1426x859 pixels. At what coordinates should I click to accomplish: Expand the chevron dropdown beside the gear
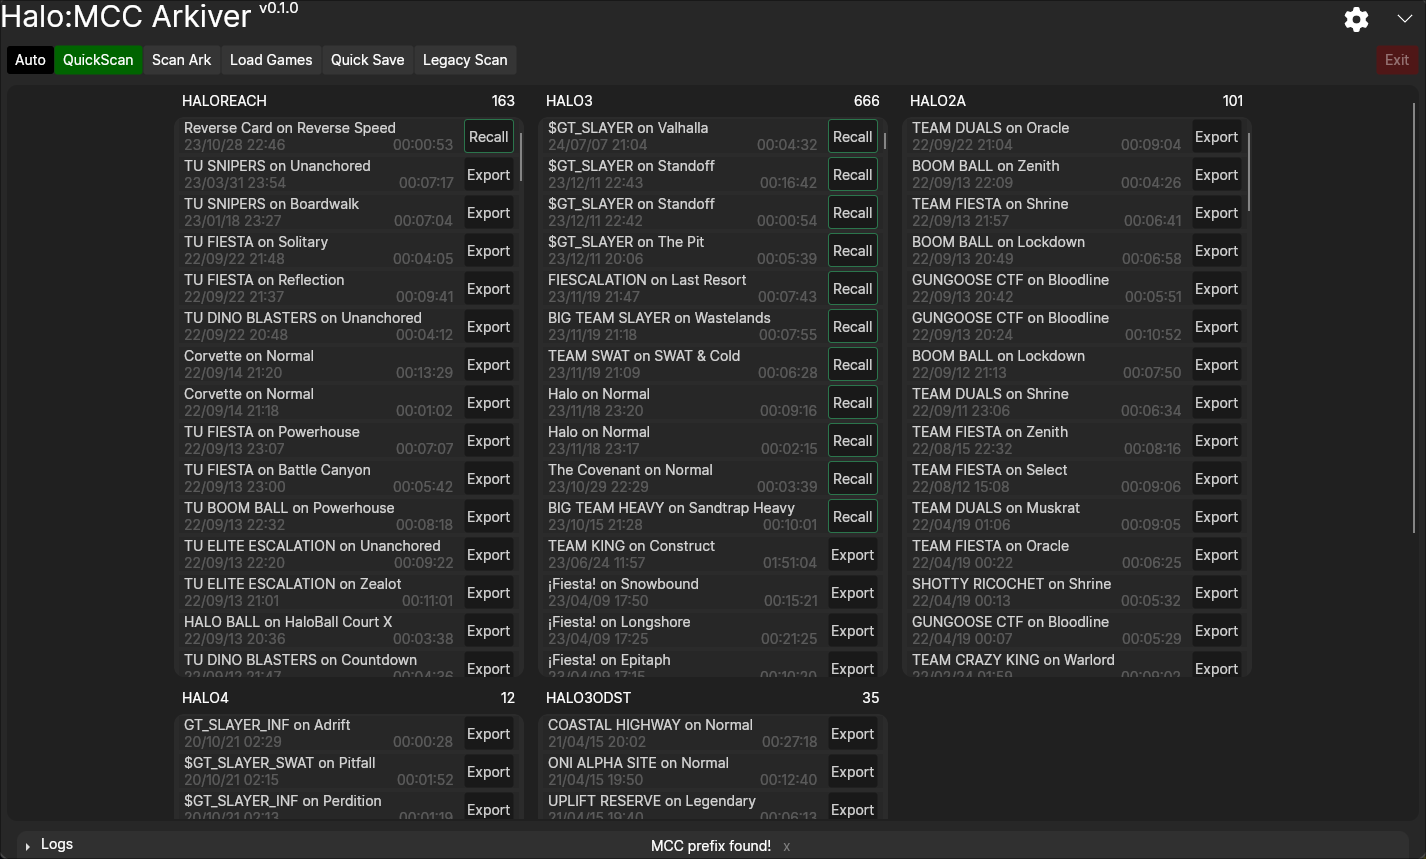coord(1404,19)
